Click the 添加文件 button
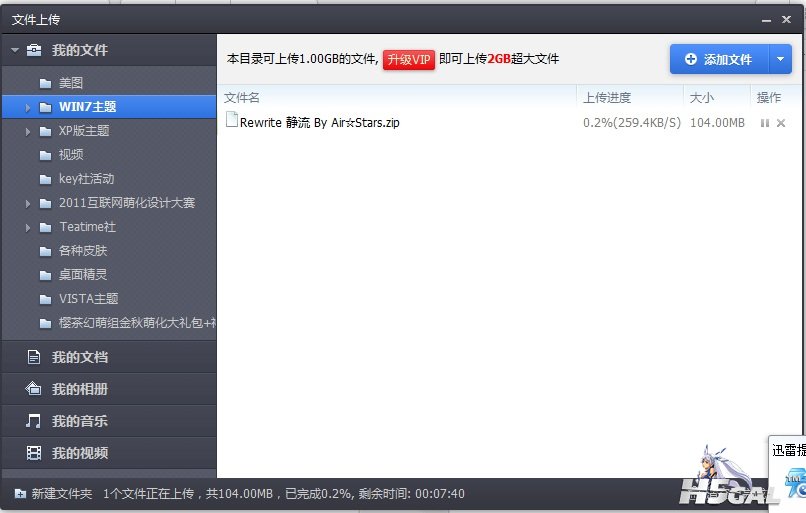The width and height of the screenshot is (806, 513). tap(718, 60)
